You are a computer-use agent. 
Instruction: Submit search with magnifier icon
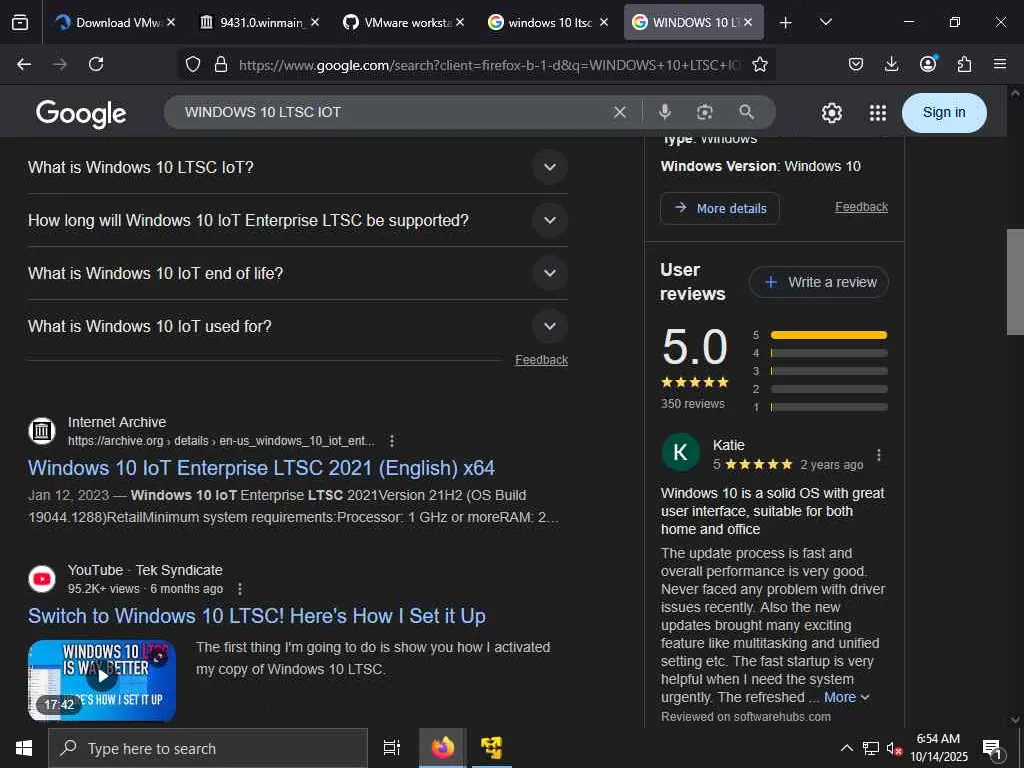click(746, 112)
